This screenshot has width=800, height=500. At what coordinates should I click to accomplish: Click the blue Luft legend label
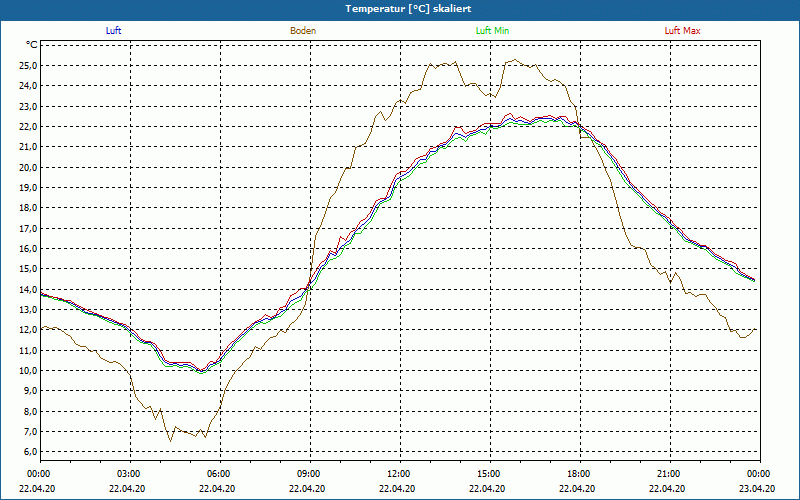(113, 31)
